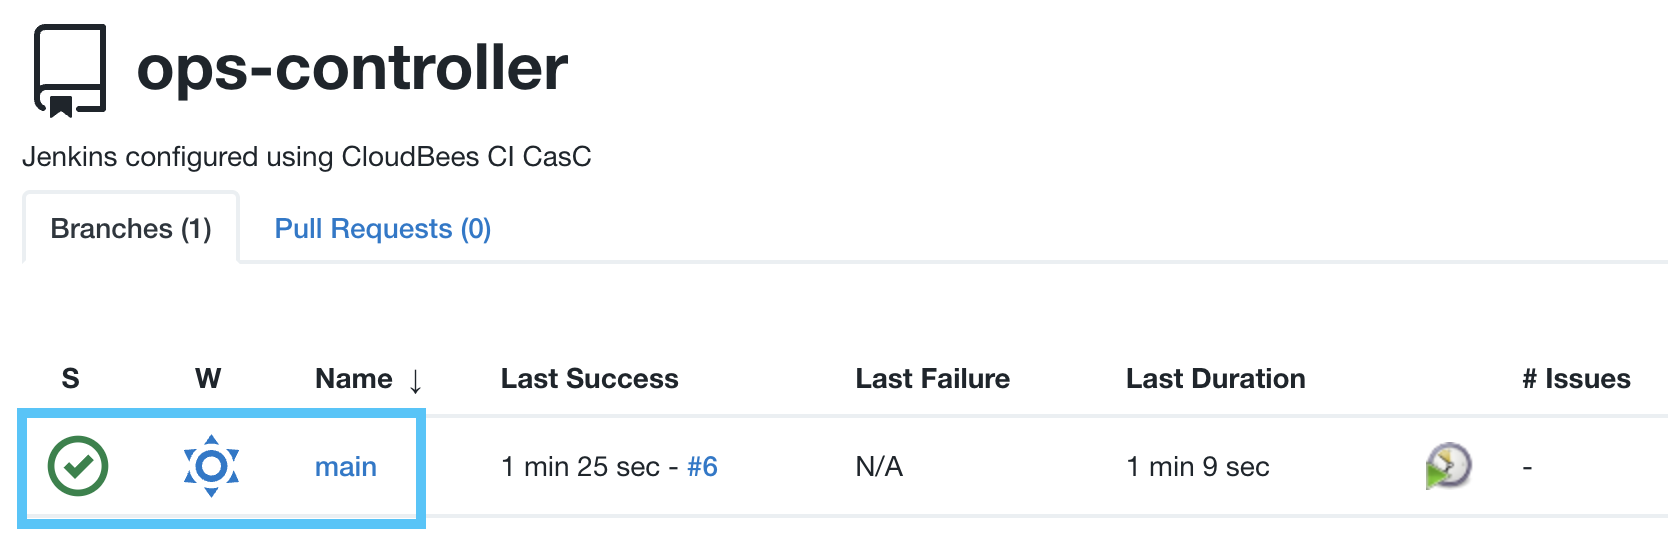Sort by Last Failure column header

(x=932, y=379)
